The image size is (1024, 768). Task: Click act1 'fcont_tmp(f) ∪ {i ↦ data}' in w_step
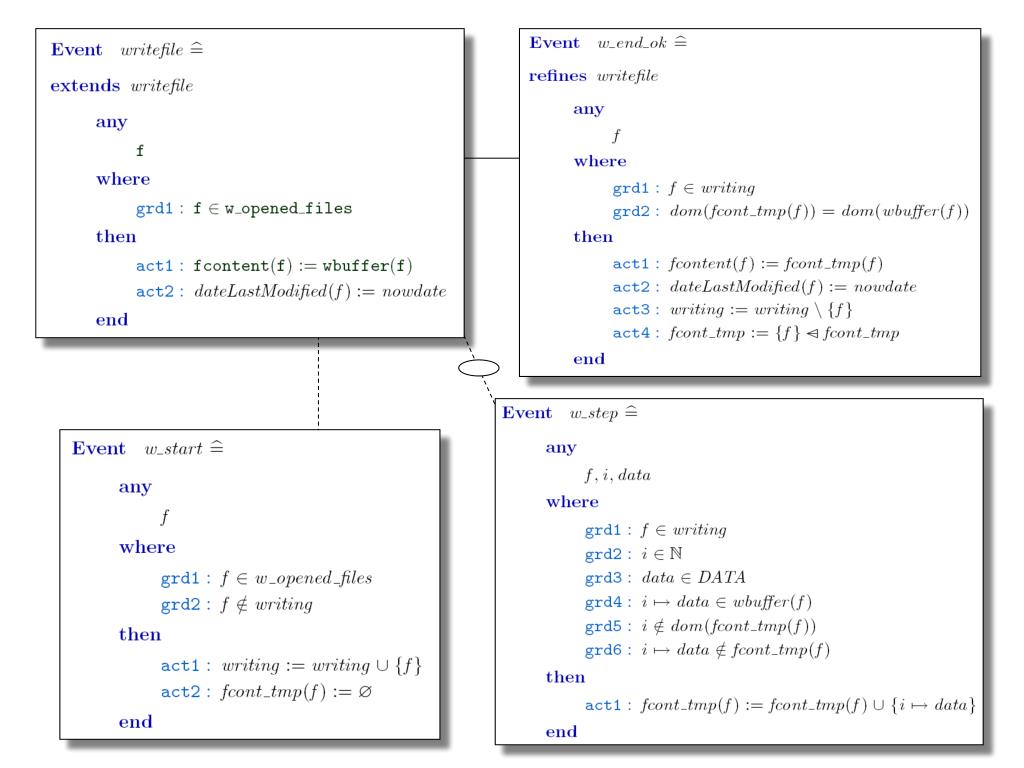(x=780, y=705)
